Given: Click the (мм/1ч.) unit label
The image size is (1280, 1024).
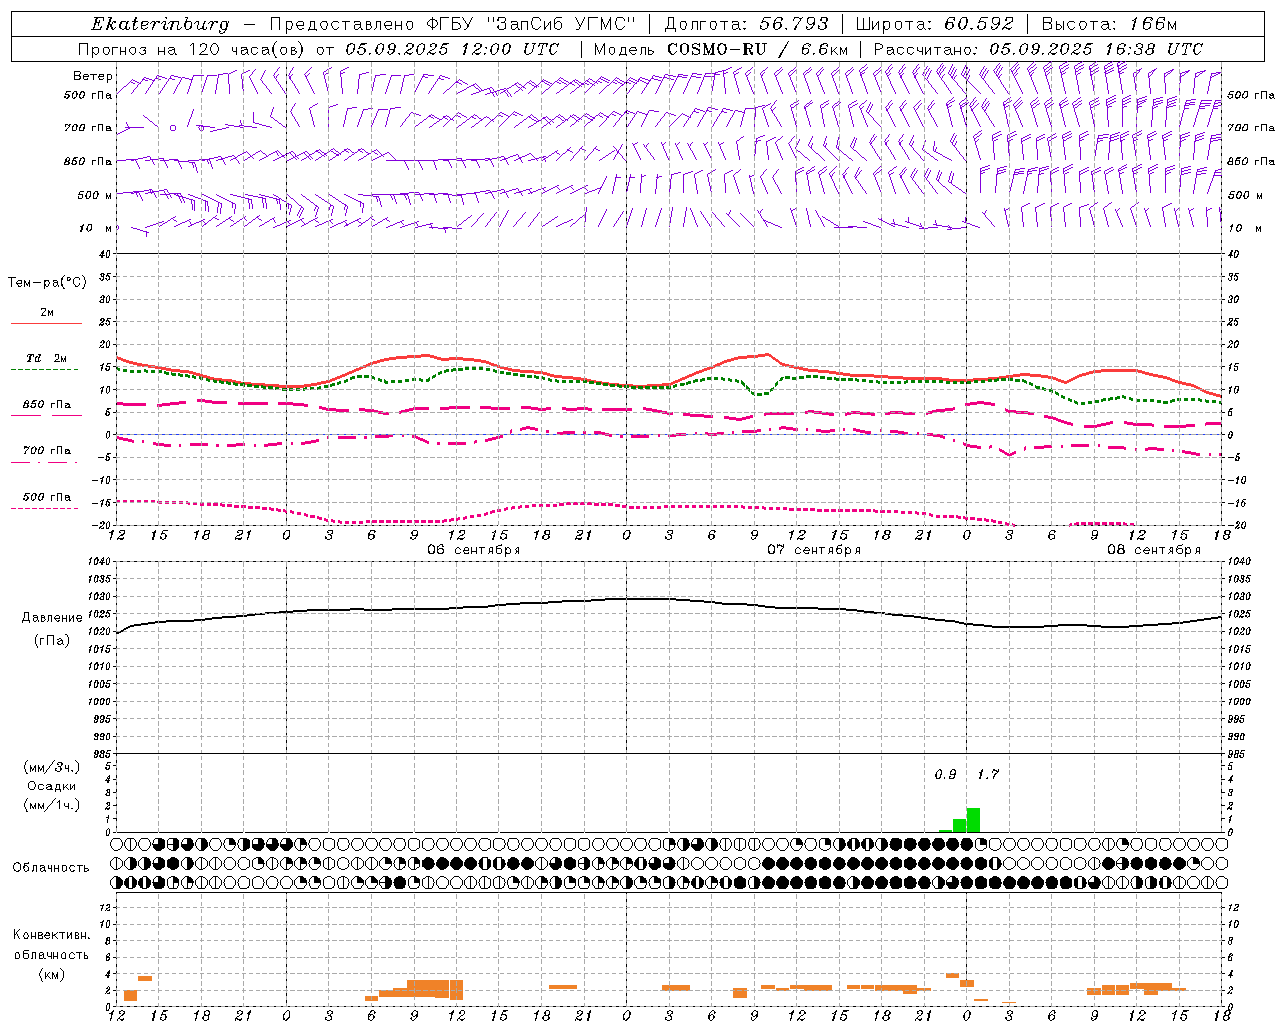Looking at the screenshot, I should 51,805.
